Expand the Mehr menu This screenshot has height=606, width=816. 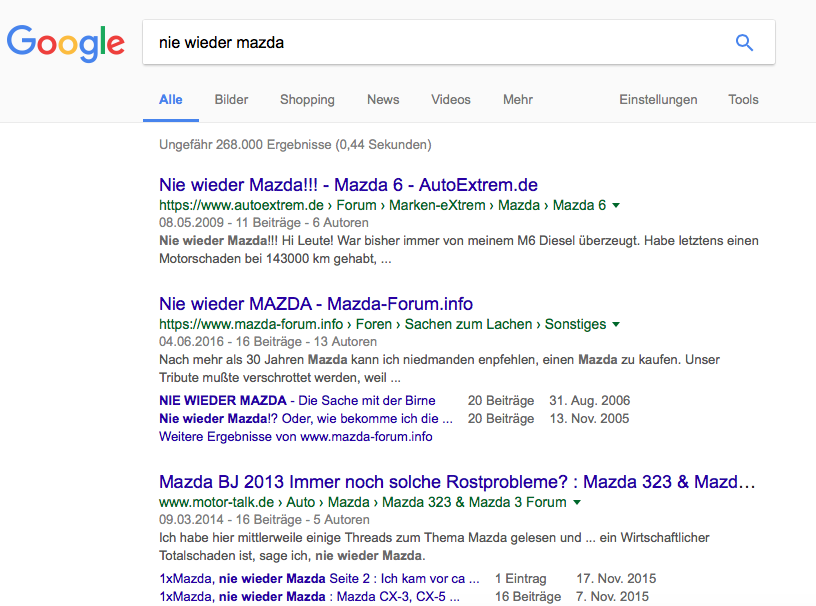point(518,99)
